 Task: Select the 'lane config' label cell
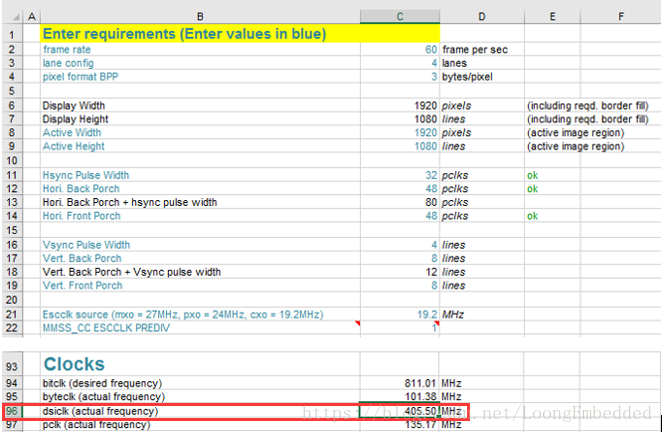click(x=200, y=63)
